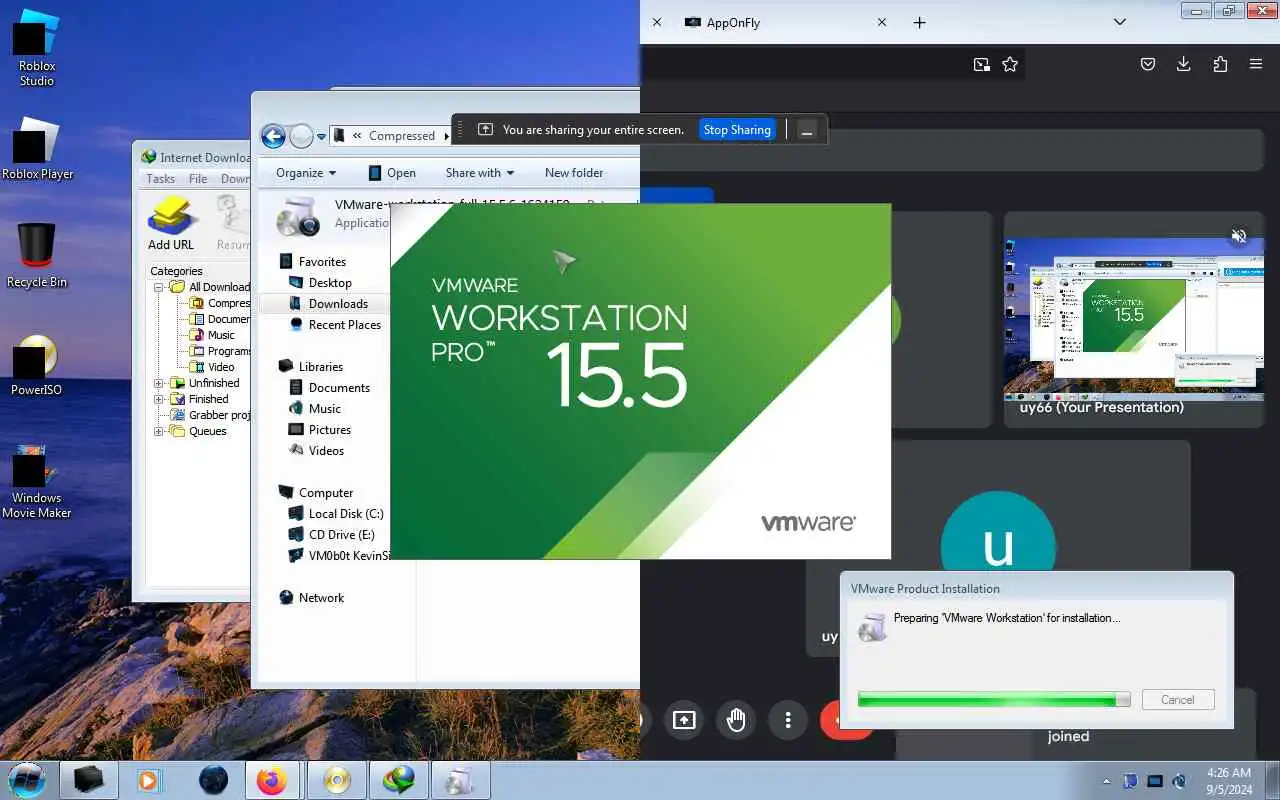Click the Compressed breadcrumb in the address bar

click(x=401, y=136)
